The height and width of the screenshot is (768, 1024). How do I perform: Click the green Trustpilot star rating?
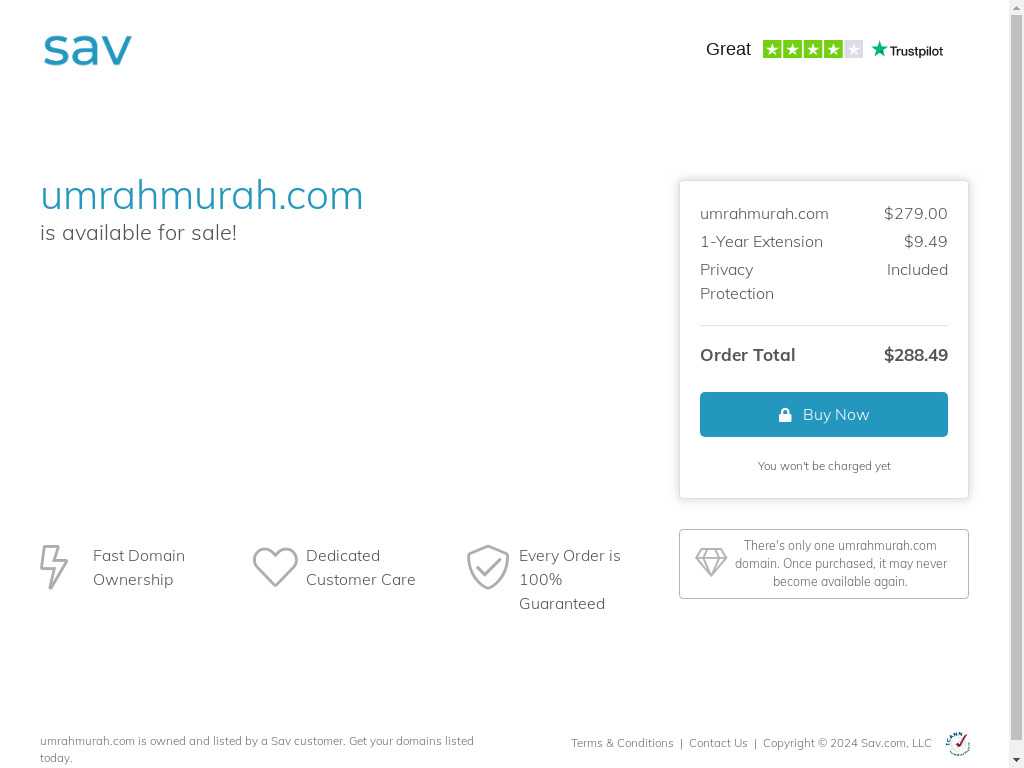point(812,49)
